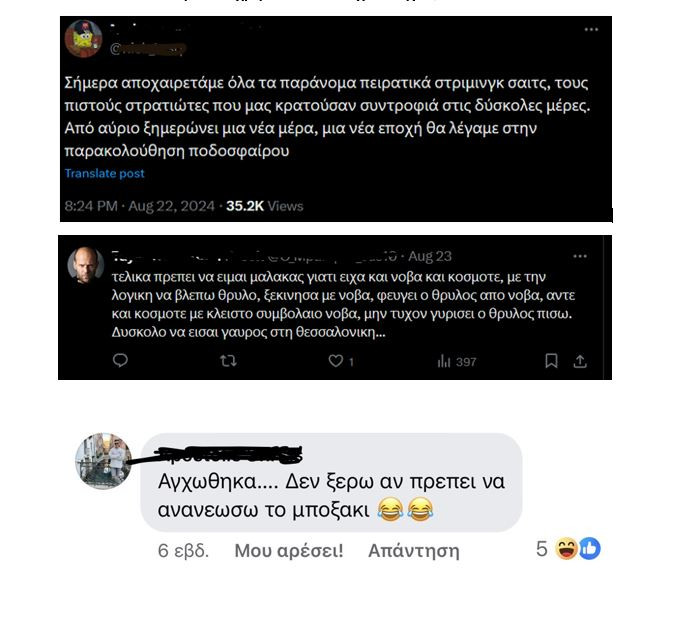Image resolution: width=698 pixels, height=632 pixels.
Task: Open the more options menu on top tweet
Action: pyautogui.click(x=591, y=29)
